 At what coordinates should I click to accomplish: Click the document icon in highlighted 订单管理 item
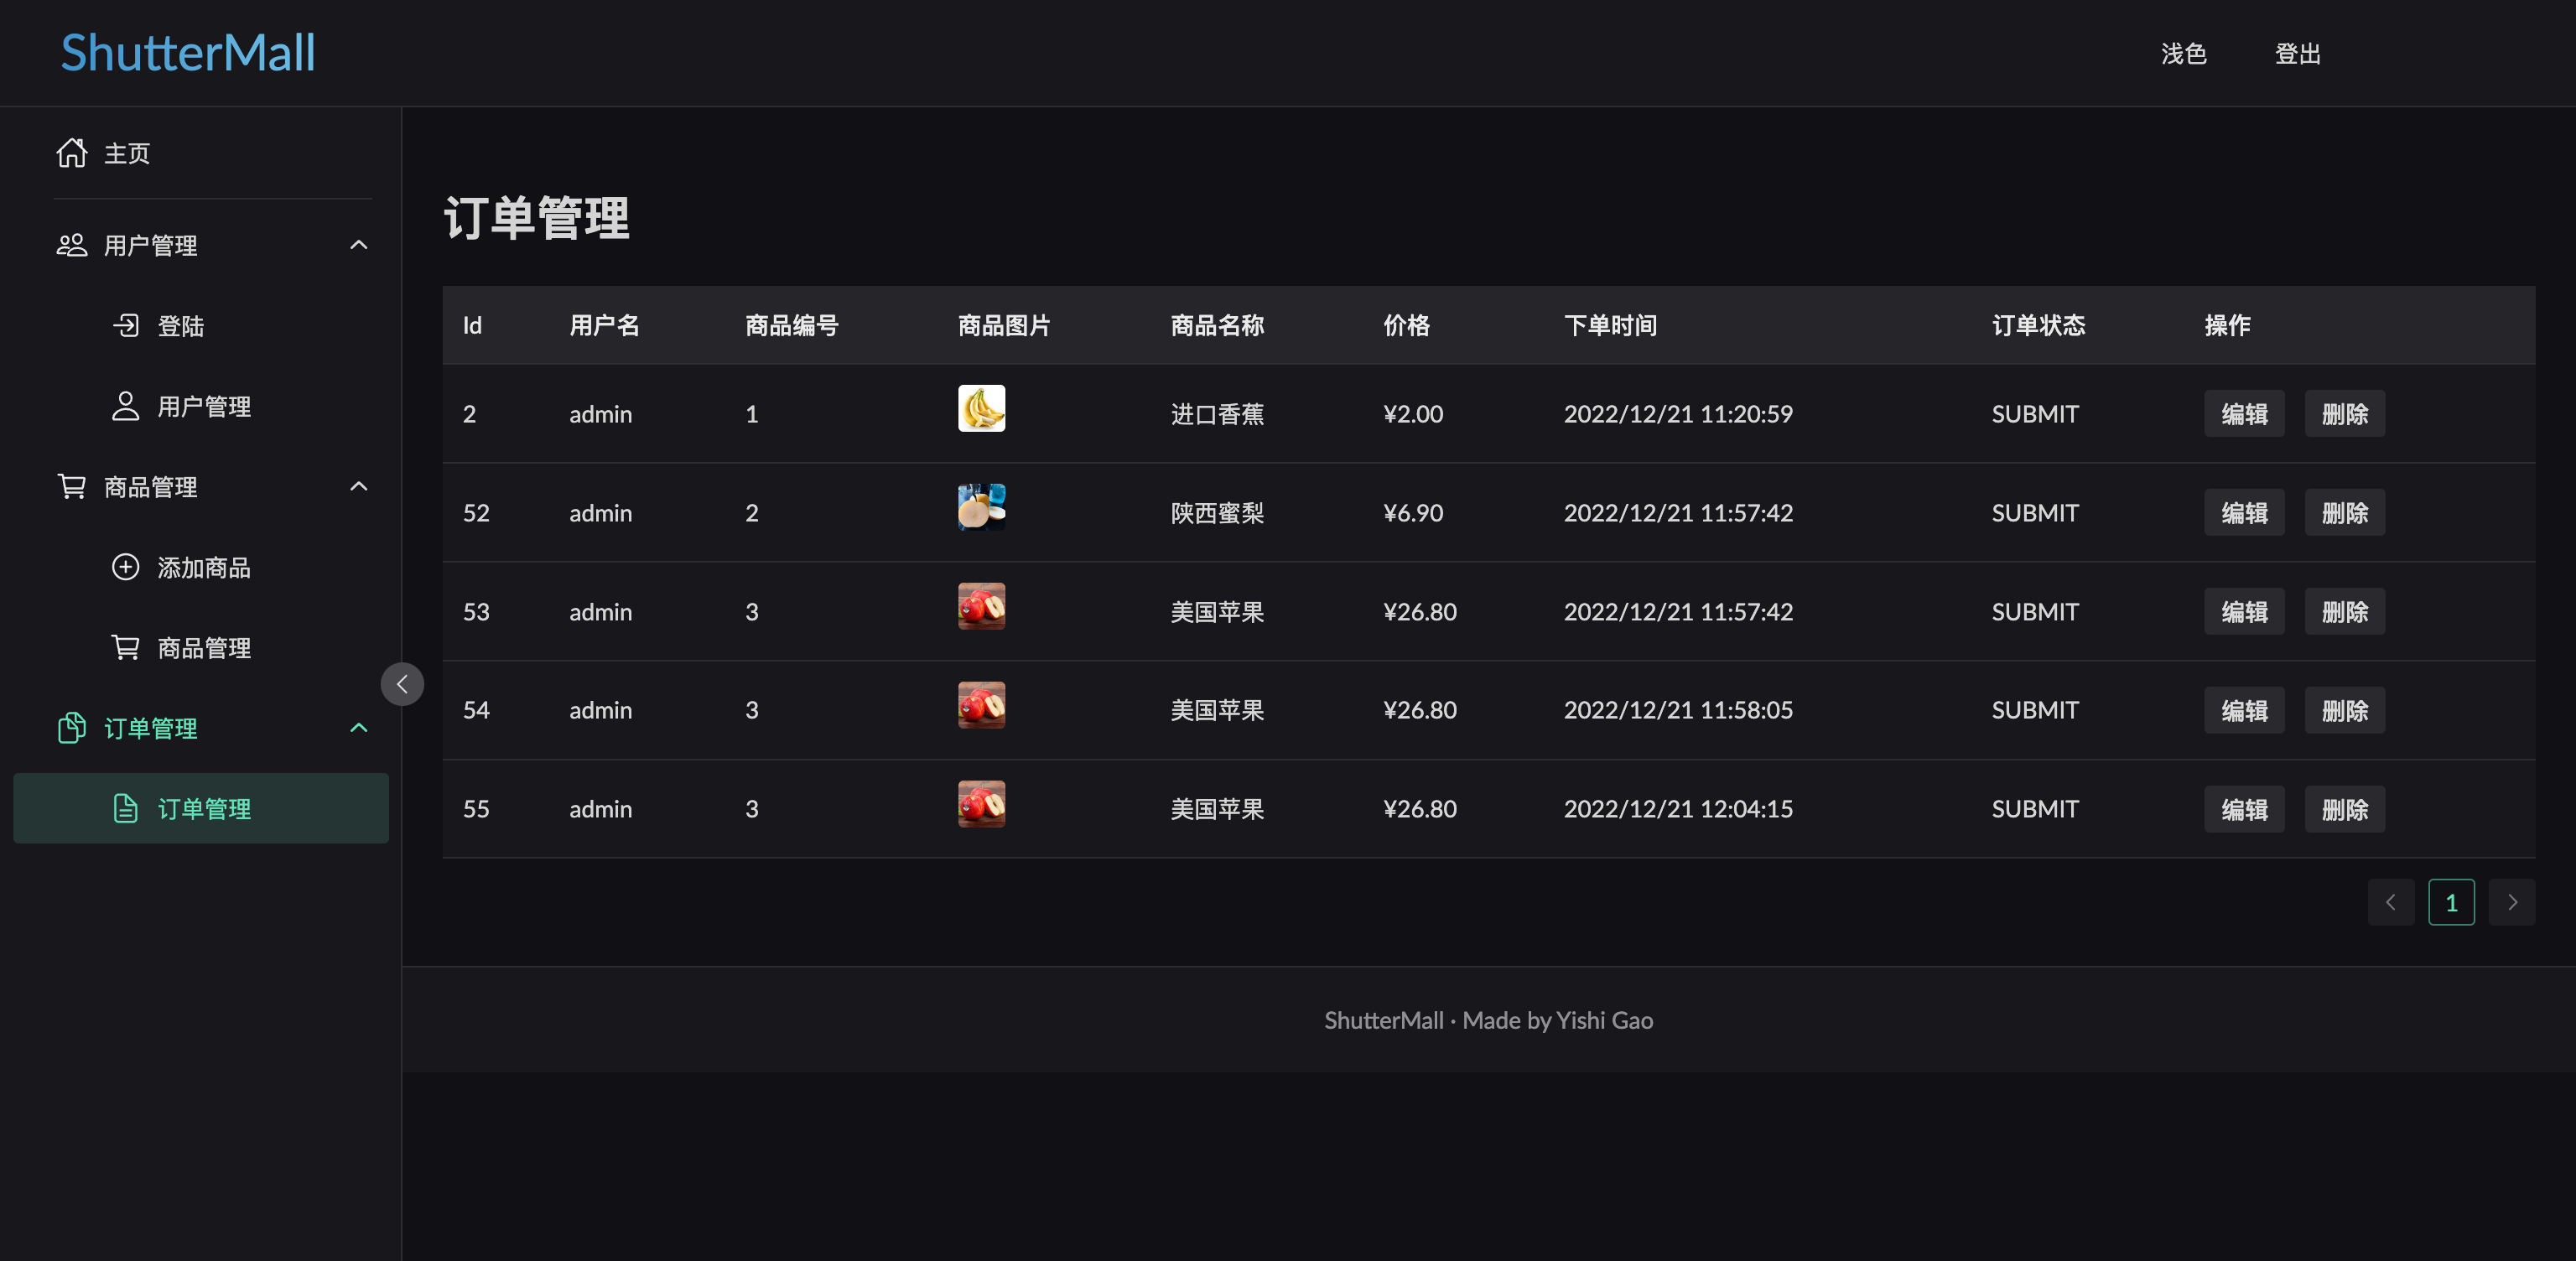pos(125,808)
